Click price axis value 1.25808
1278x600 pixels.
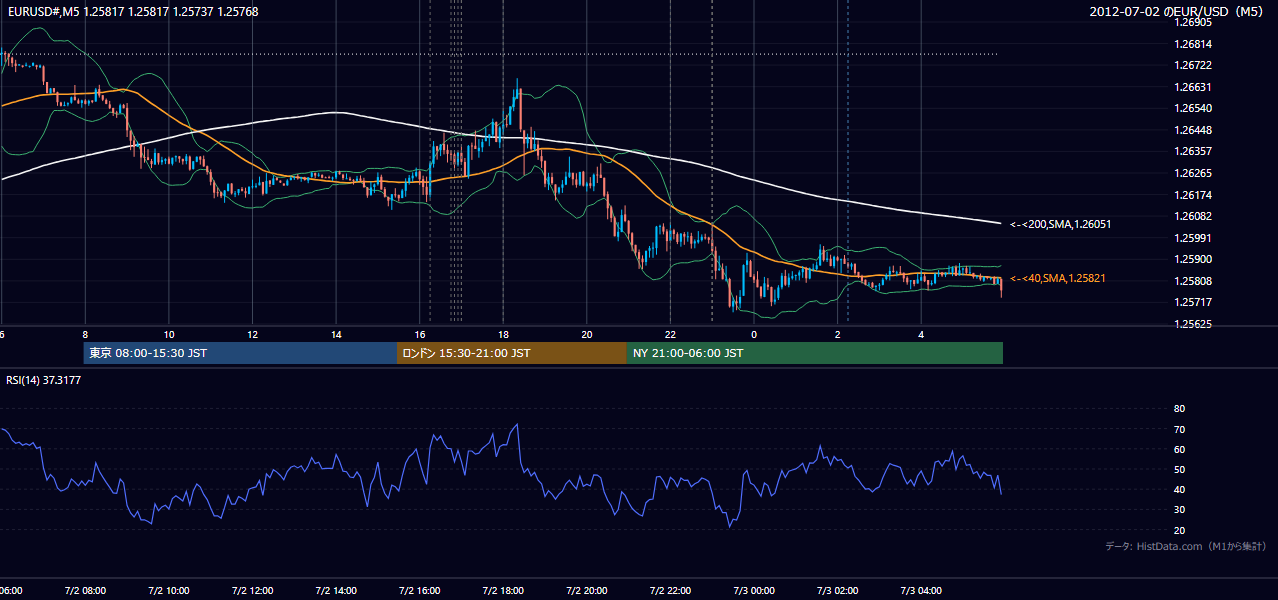1195,281
